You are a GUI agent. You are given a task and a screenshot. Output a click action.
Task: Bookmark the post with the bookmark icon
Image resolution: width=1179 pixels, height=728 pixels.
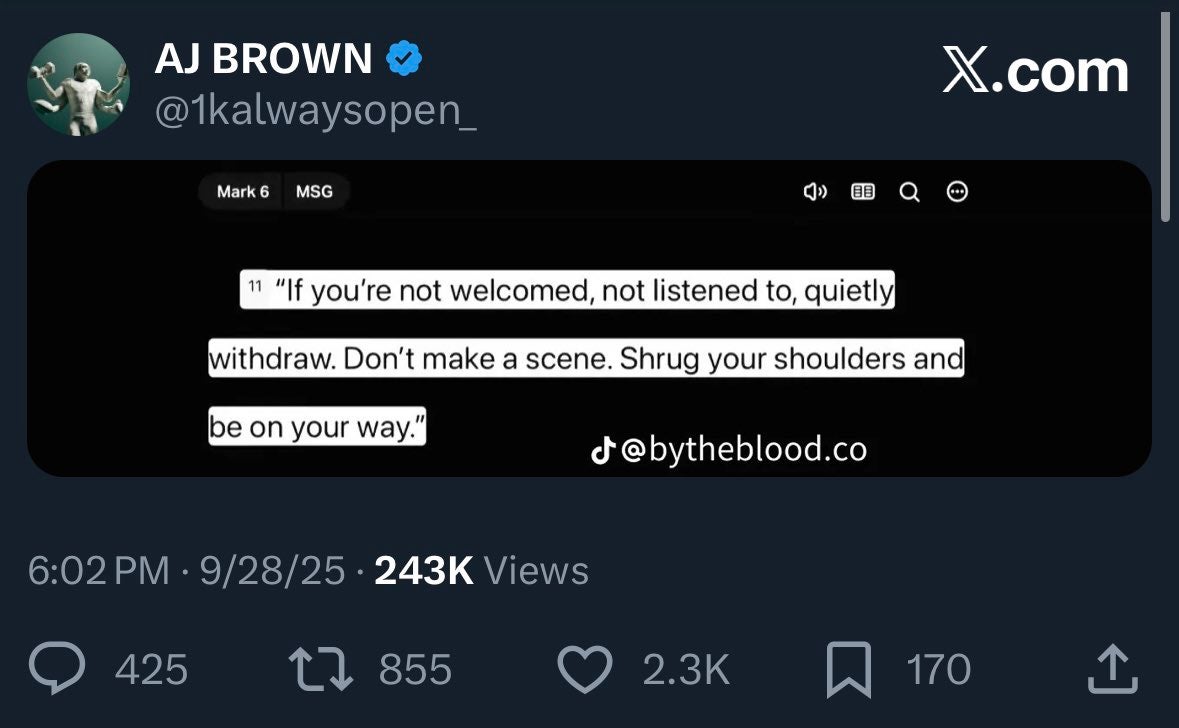[x=849, y=669]
